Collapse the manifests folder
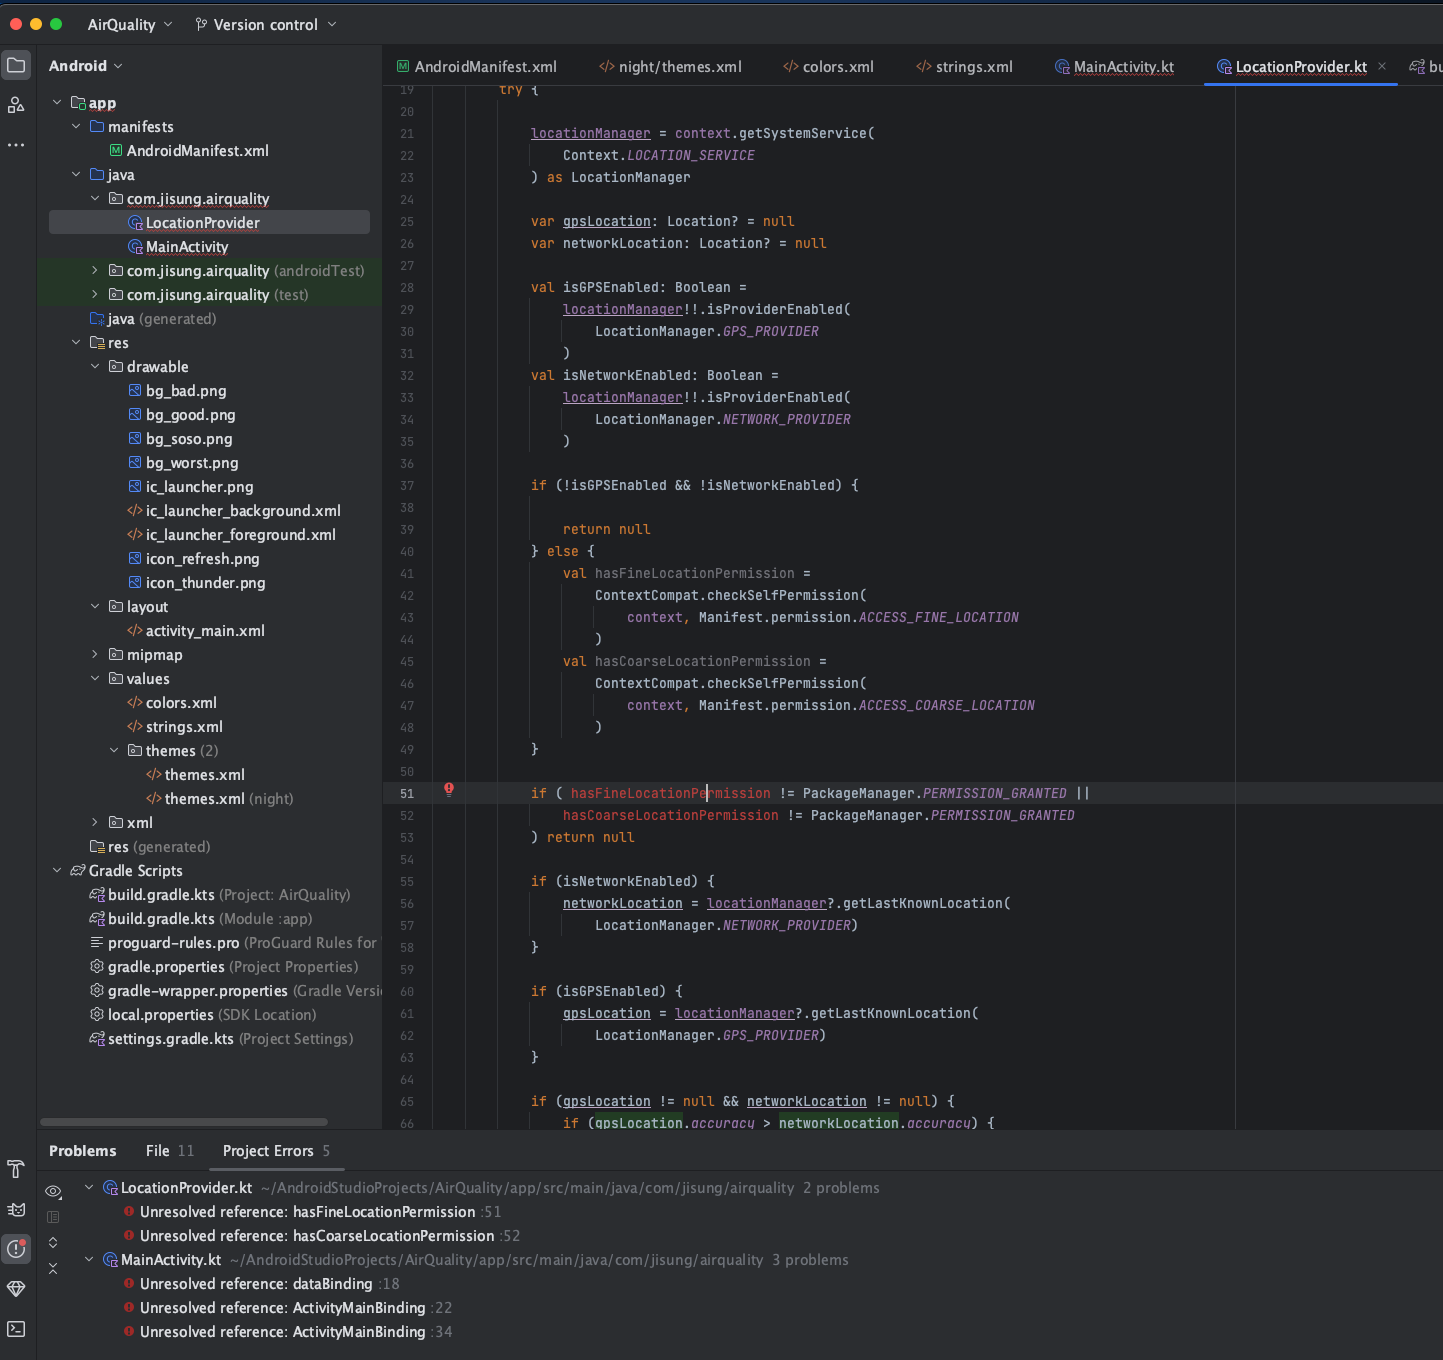The image size is (1443, 1360). click(76, 126)
